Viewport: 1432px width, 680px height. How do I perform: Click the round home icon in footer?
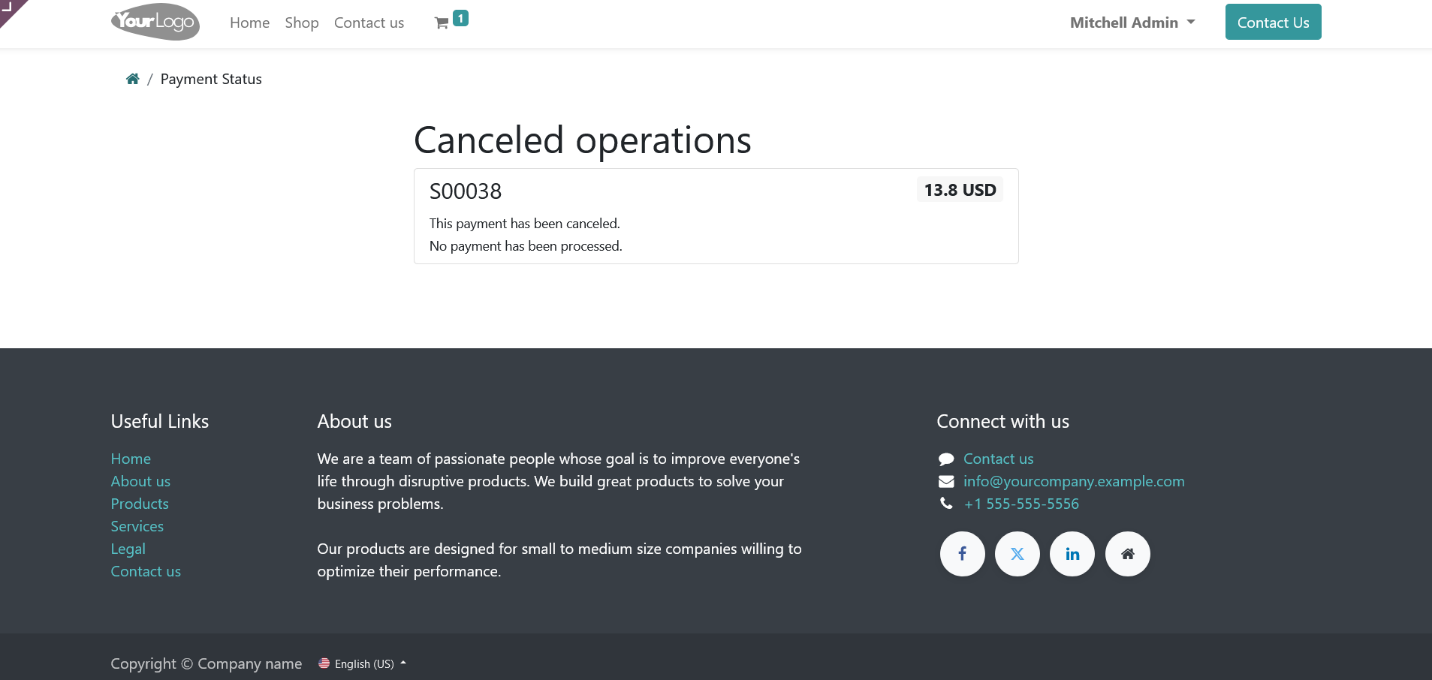(1127, 553)
